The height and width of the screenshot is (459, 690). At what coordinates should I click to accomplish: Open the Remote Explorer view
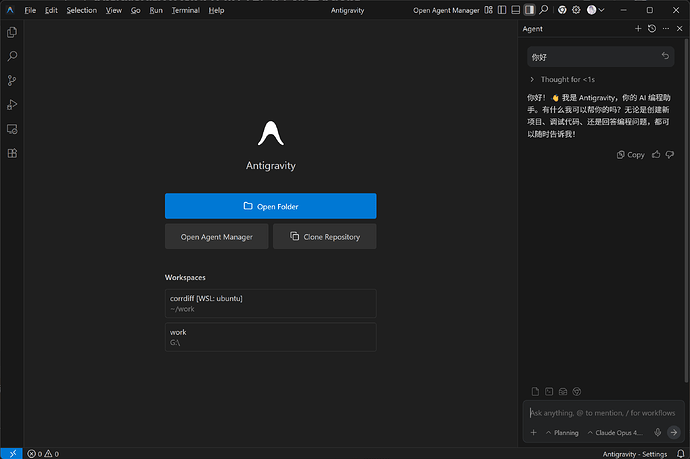pos(12,129)
